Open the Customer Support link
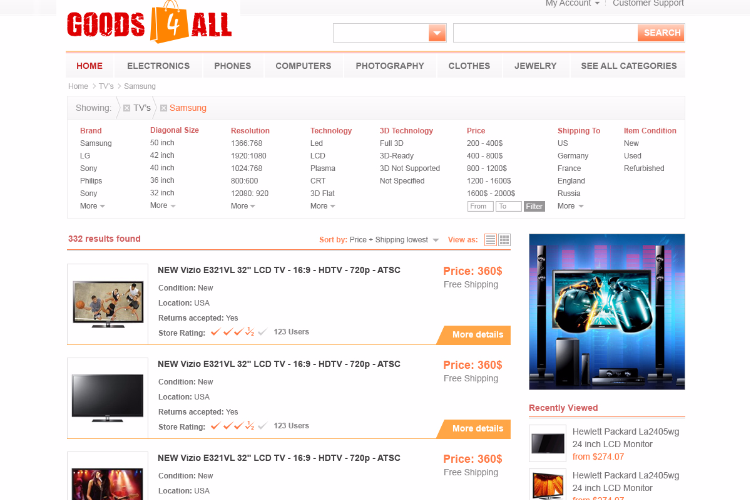The height and width of the screenshot is (500, 750). [648, 3]
